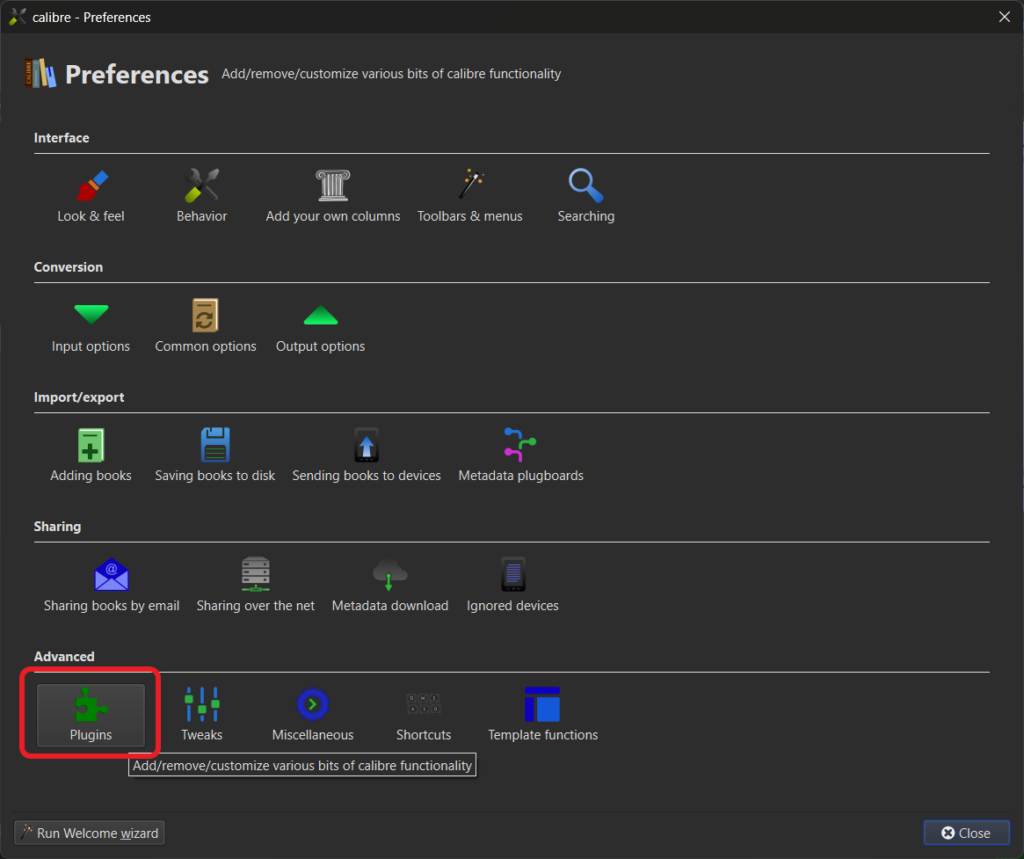Open Sharing books by email settings

pyautogui.click(x=112, y=585)
